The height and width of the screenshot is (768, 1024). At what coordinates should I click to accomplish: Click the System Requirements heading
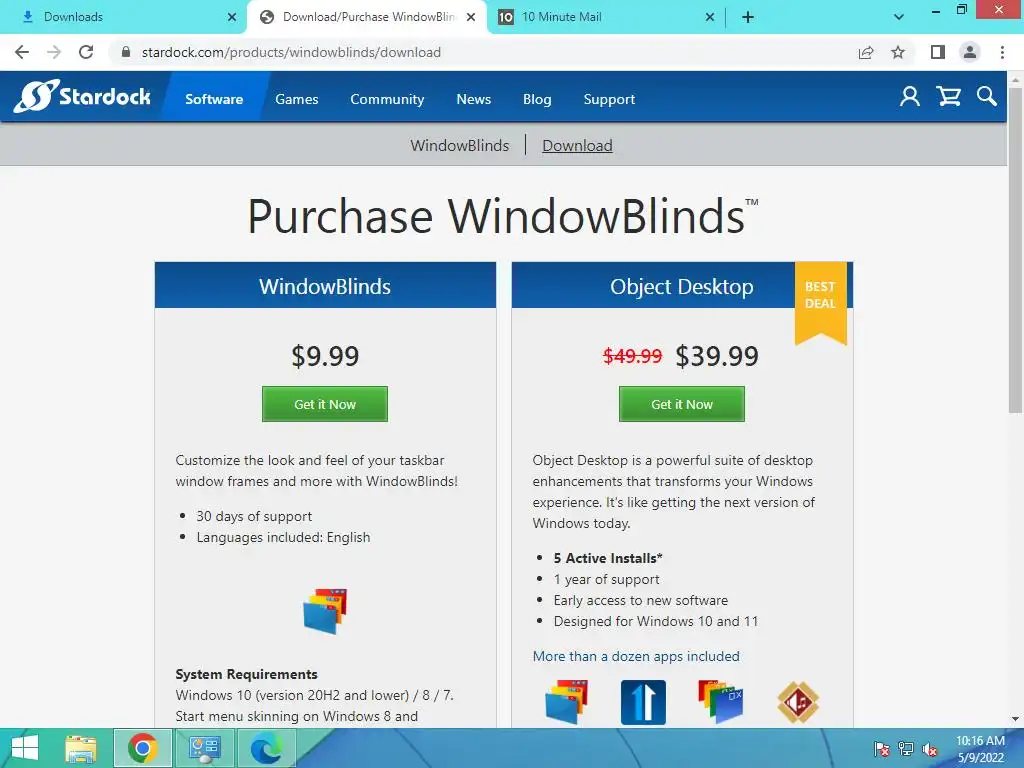246,674
